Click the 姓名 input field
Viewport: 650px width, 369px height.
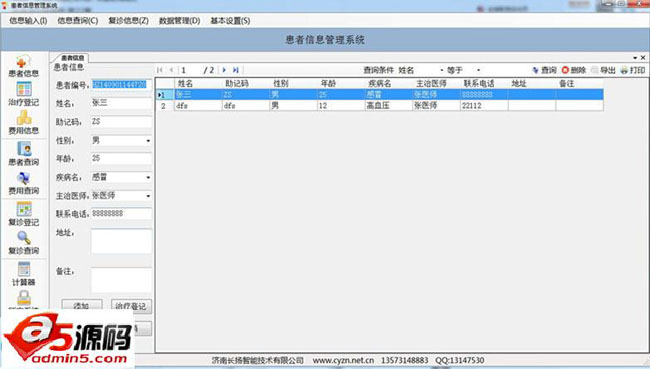(121, 103)
